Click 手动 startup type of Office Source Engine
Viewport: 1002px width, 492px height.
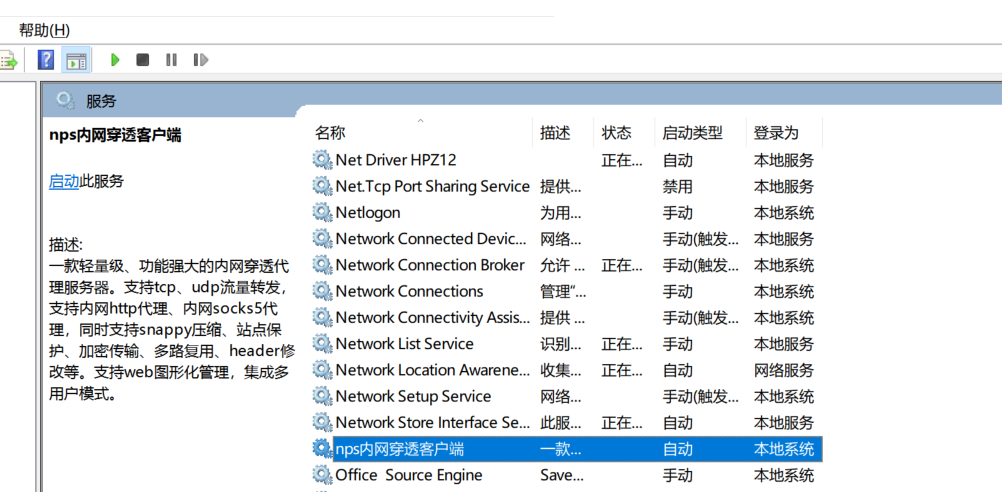coord(677,475)
